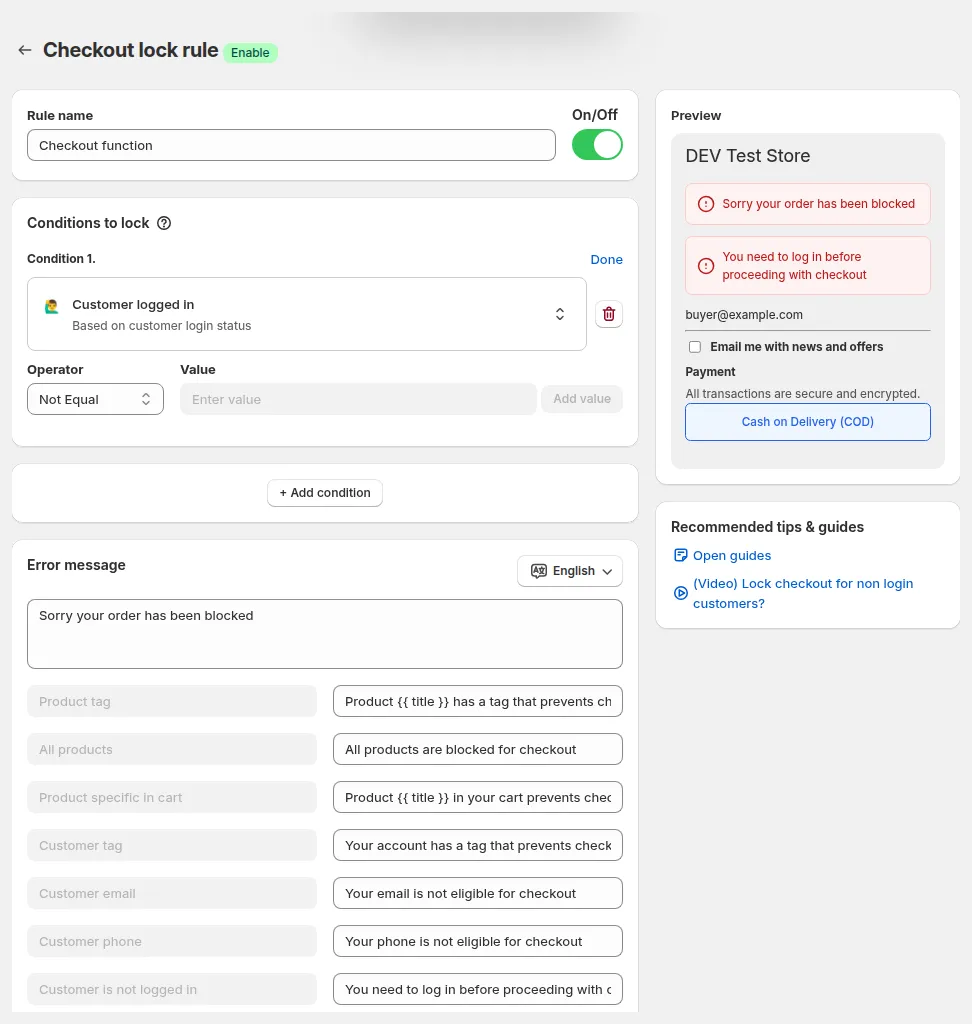Click the Add value button
Viewport: 972px width, 1024px height.
tap(581, 399)
